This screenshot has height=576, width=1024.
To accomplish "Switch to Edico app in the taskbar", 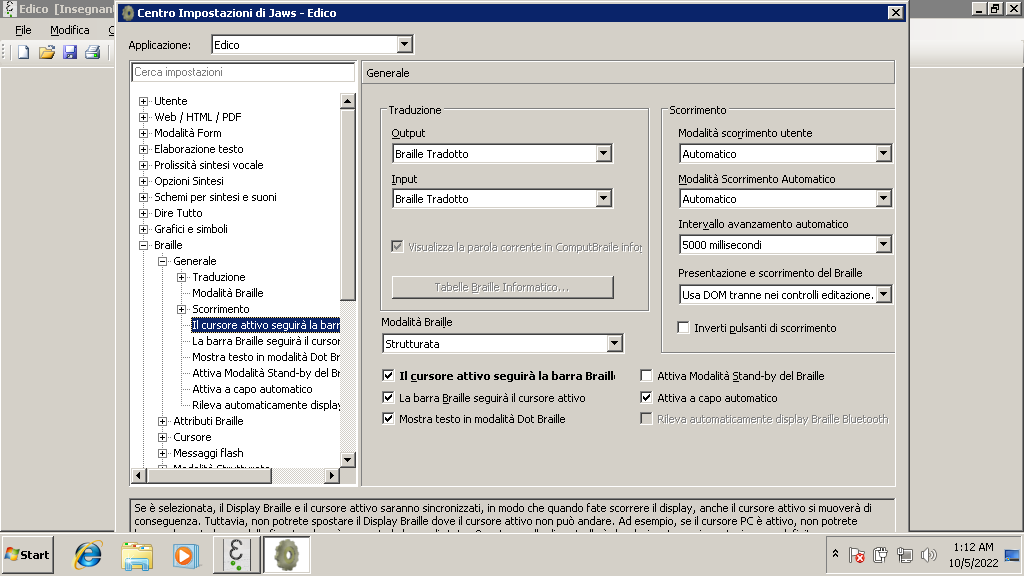I will [x=236, y=554].
